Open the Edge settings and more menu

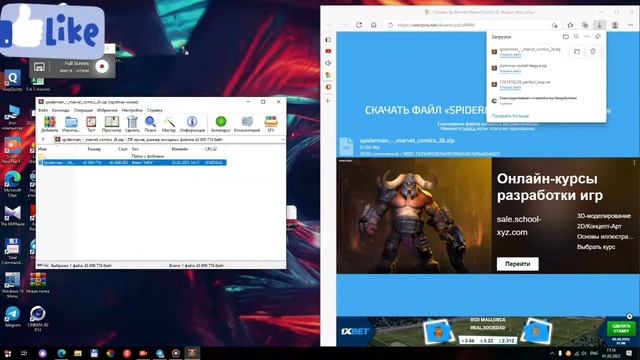[630, 25]
